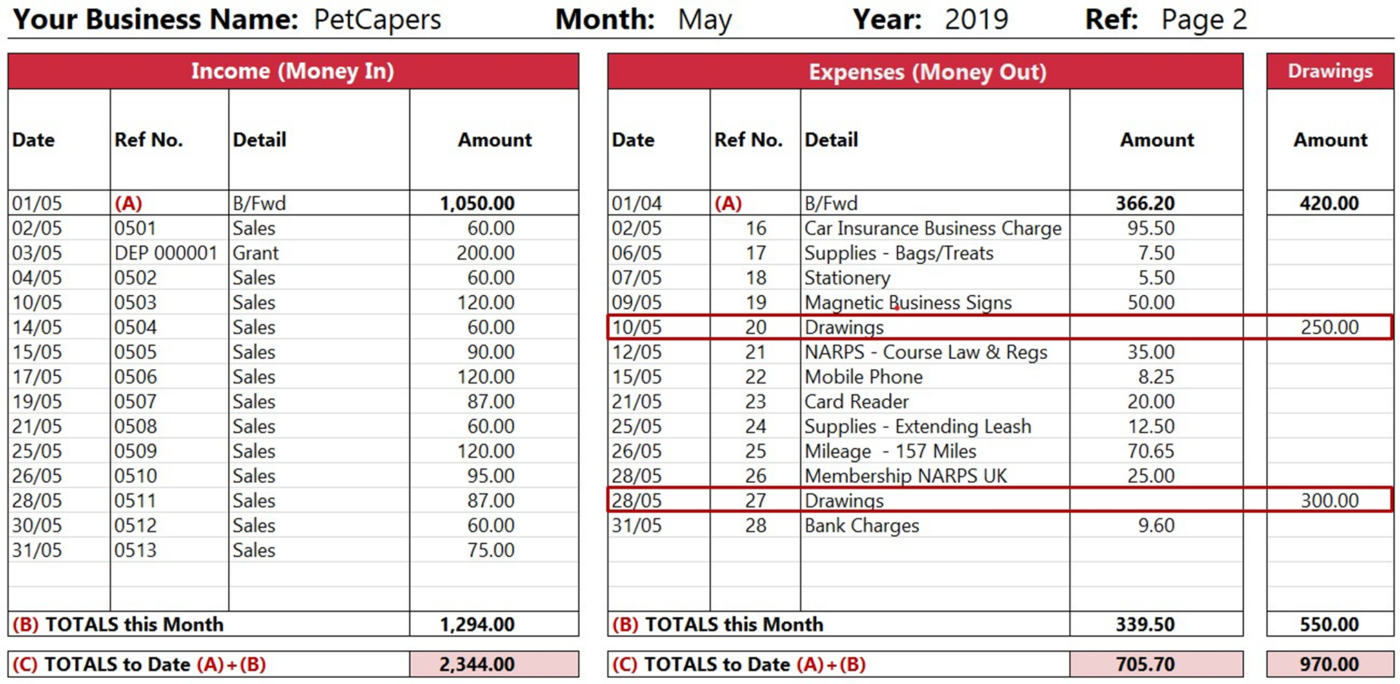The height and width of the screenshot is (684, 1400).
Task: Select the red Drawings column header
Action: [1329, 71]
